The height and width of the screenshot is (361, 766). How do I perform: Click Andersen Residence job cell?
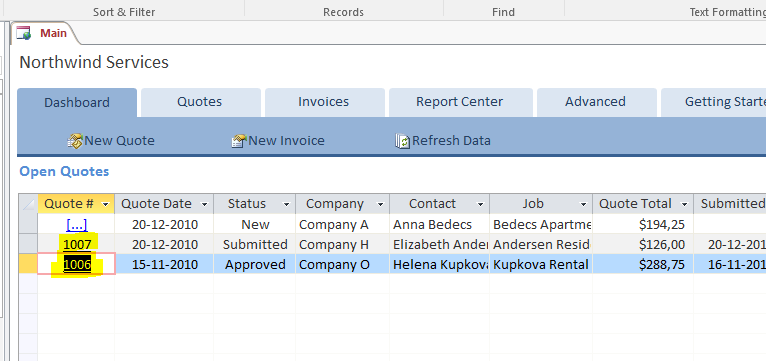click(541, 244)
